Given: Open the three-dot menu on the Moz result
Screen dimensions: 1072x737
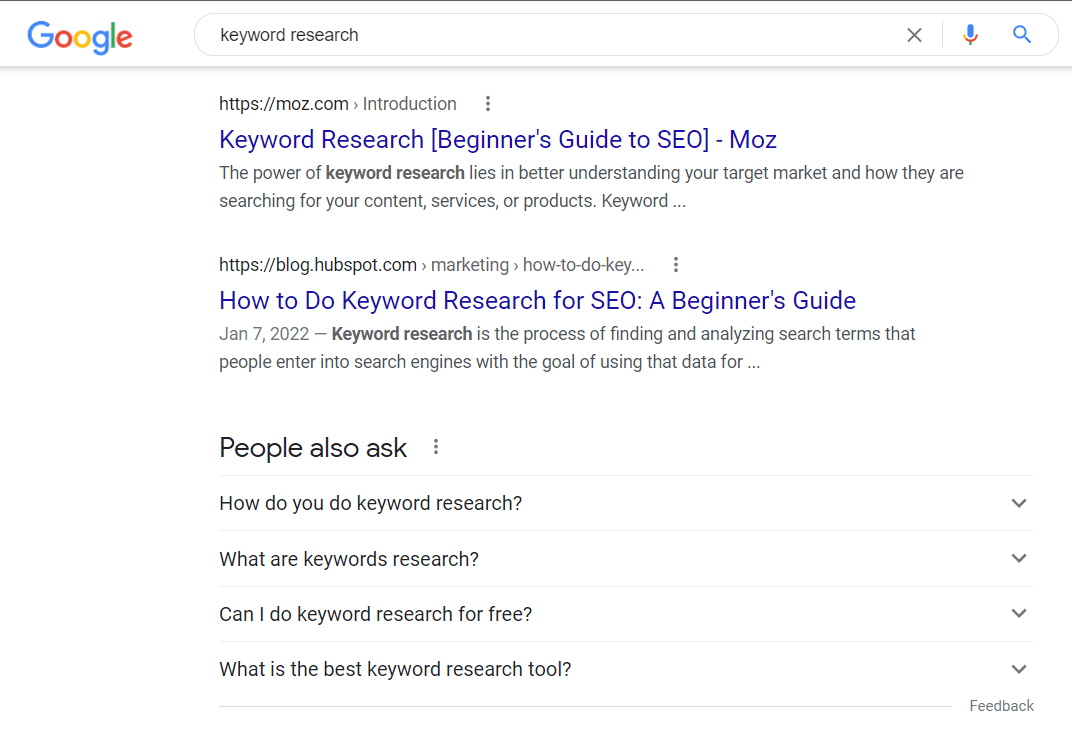Looking at the screenshot, I should 487,103.
